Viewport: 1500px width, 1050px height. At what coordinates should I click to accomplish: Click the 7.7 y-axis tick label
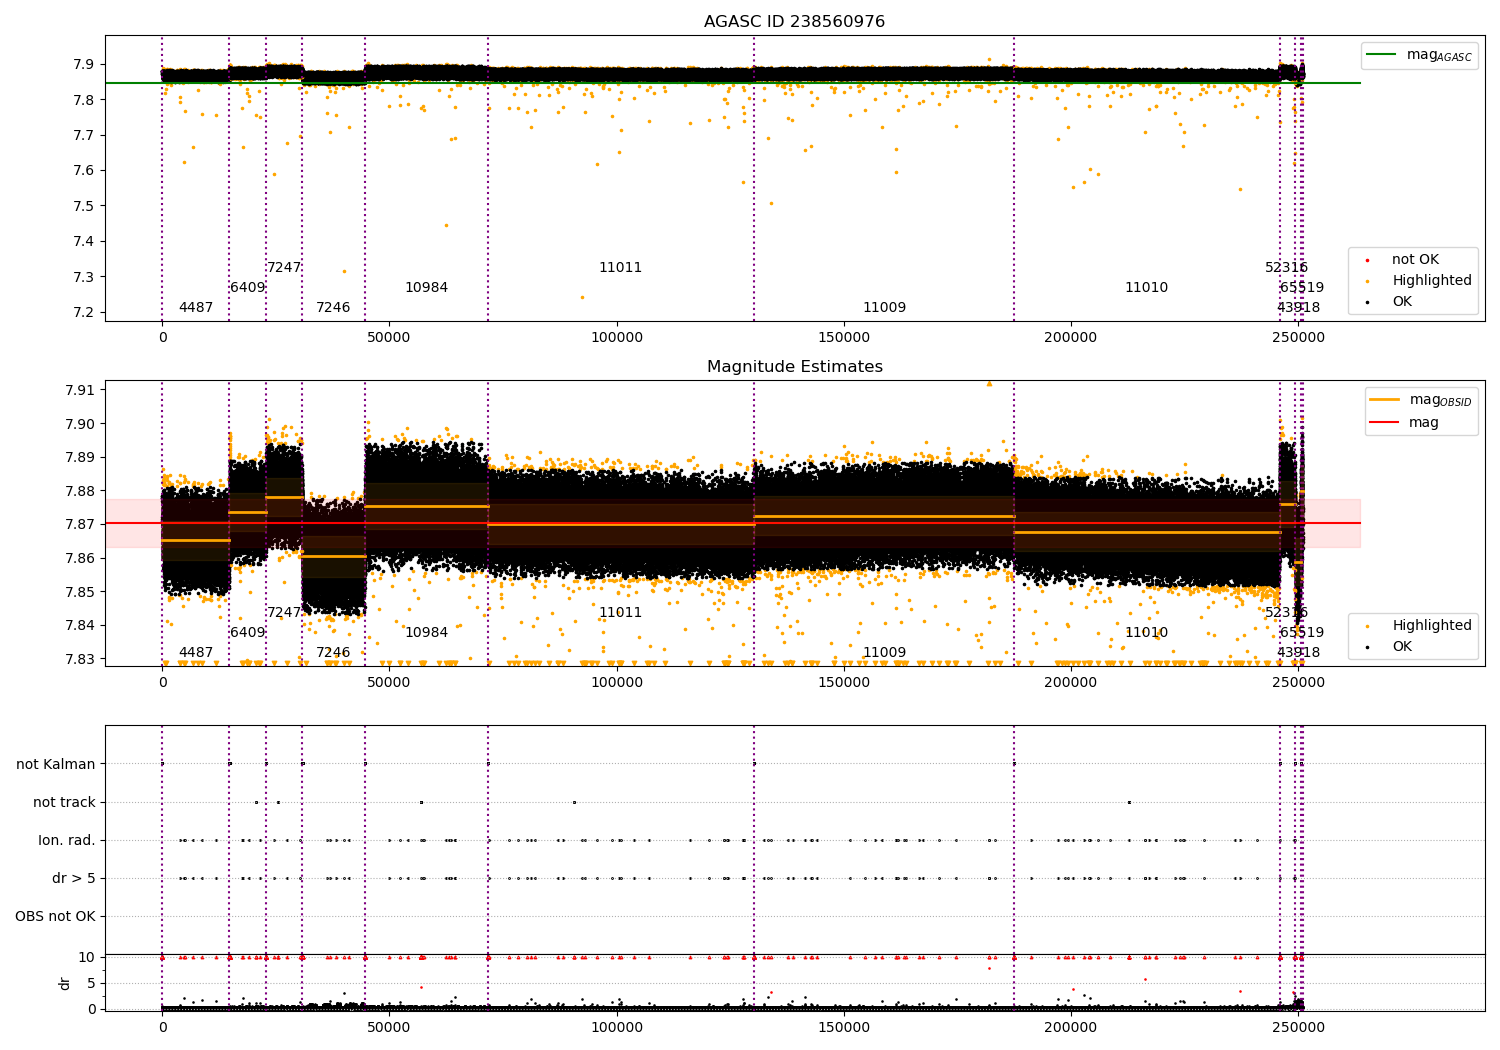coord(83,136)
